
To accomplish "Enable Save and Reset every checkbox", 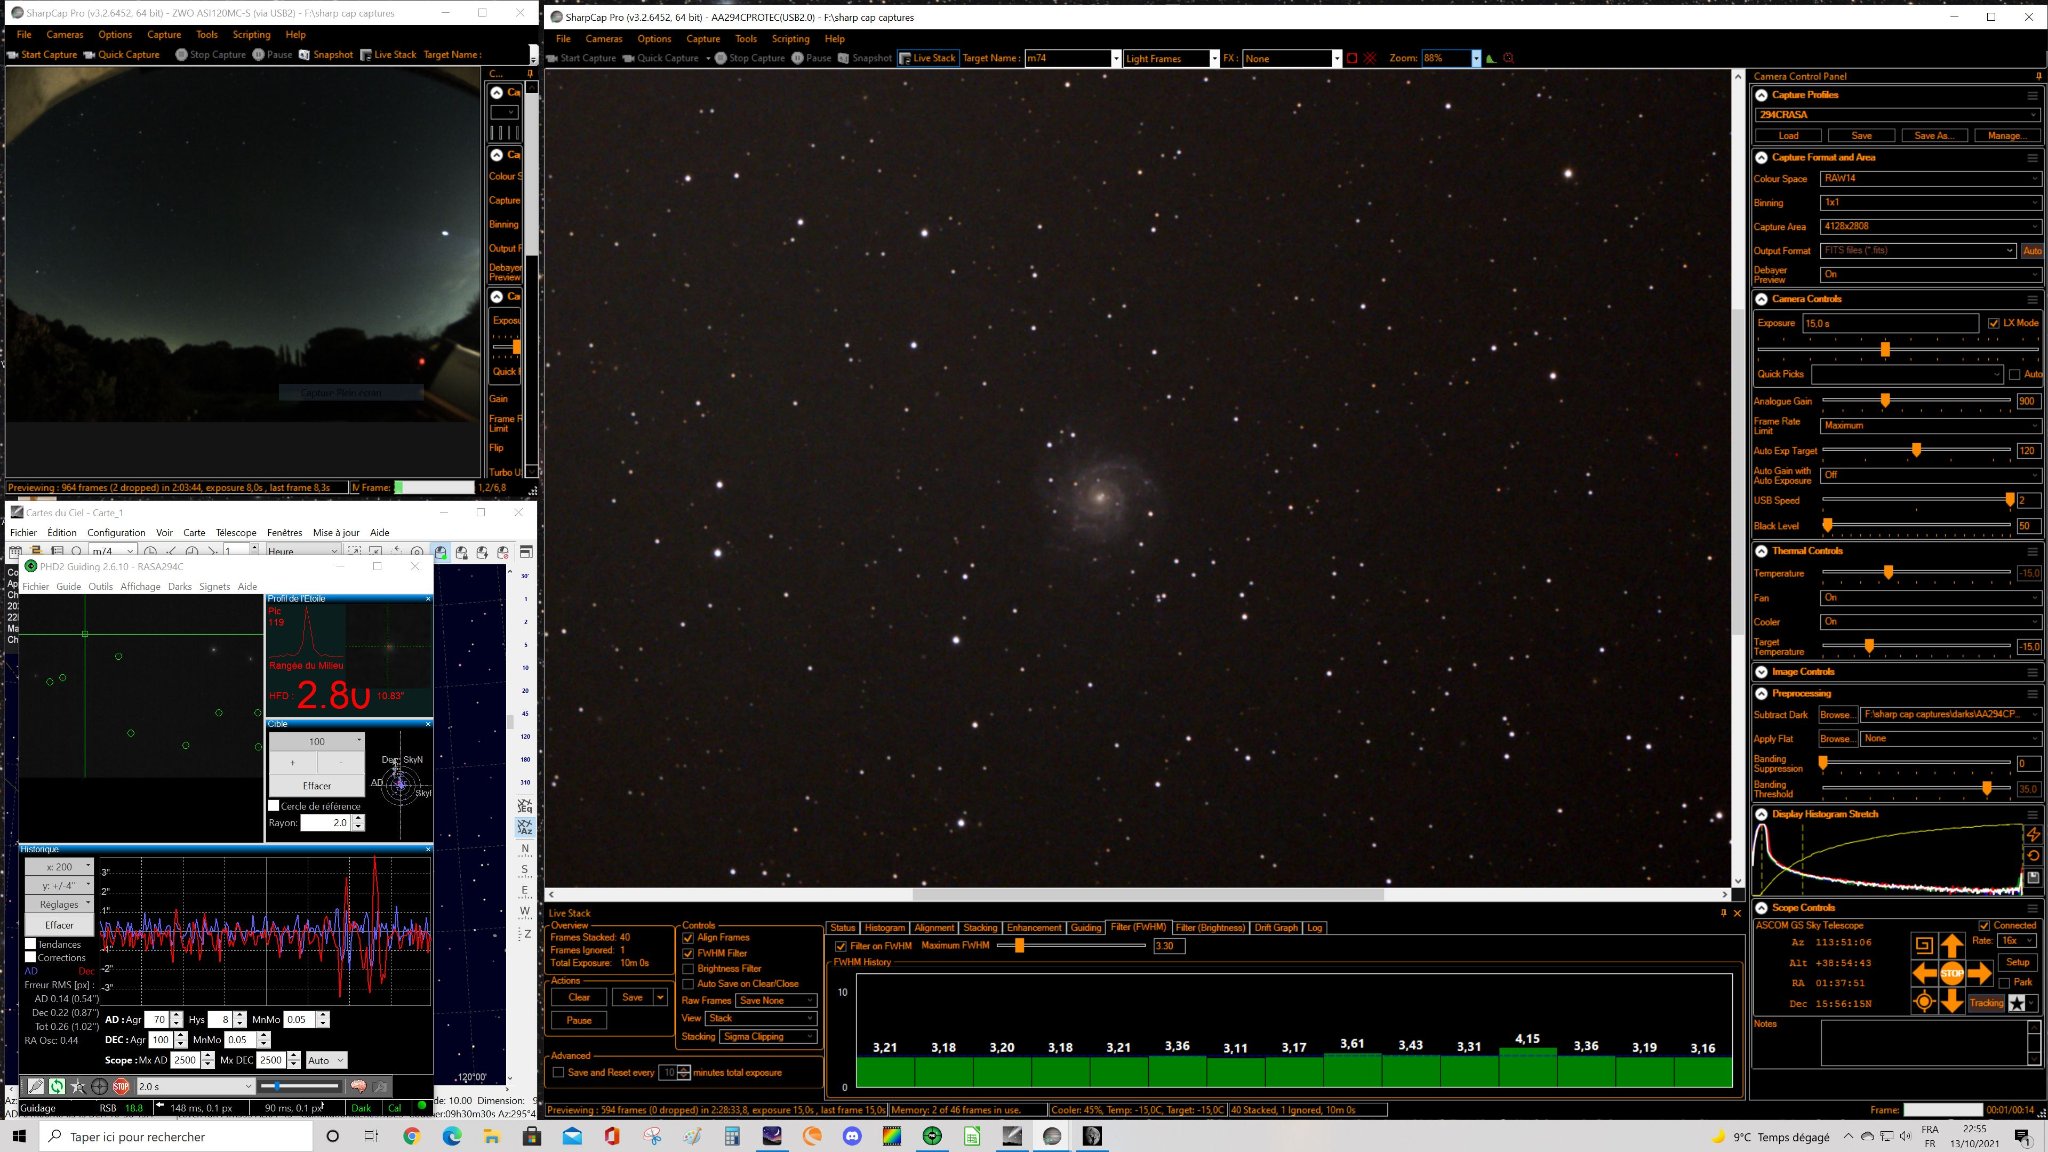I will click(x=558, y=1073).
